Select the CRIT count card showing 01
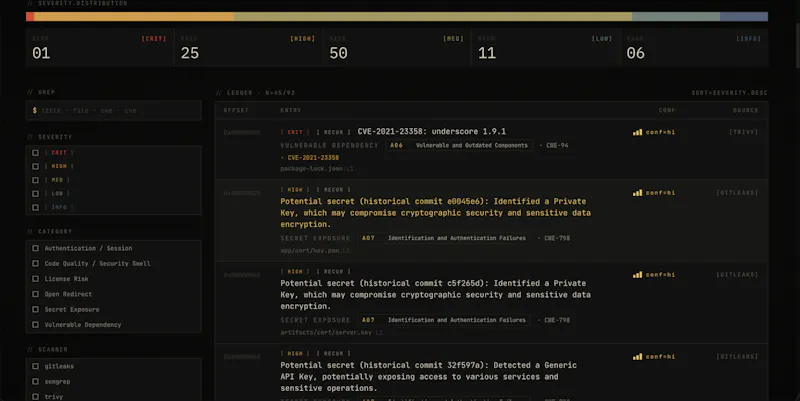This screenshot has height=401, width=800. (99, 48)
